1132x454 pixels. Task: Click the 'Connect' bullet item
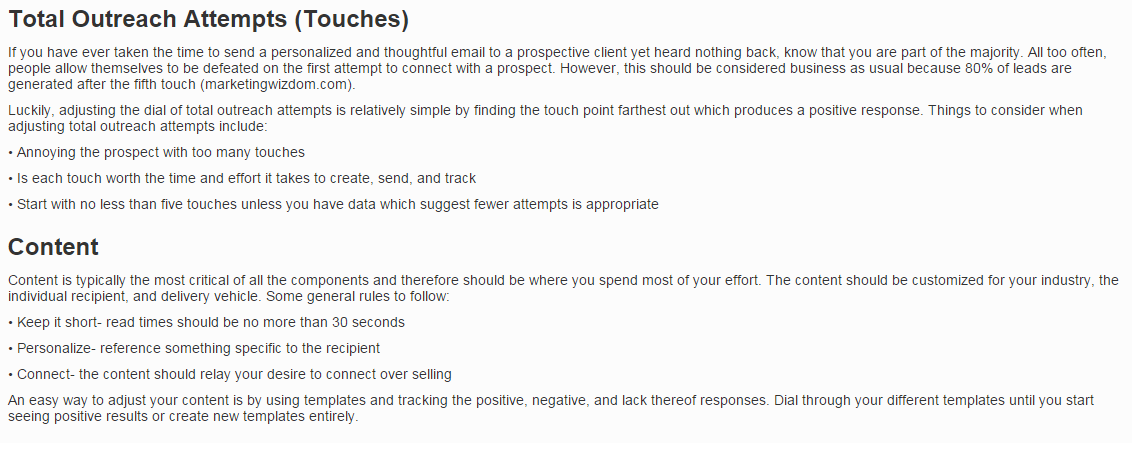230,375
